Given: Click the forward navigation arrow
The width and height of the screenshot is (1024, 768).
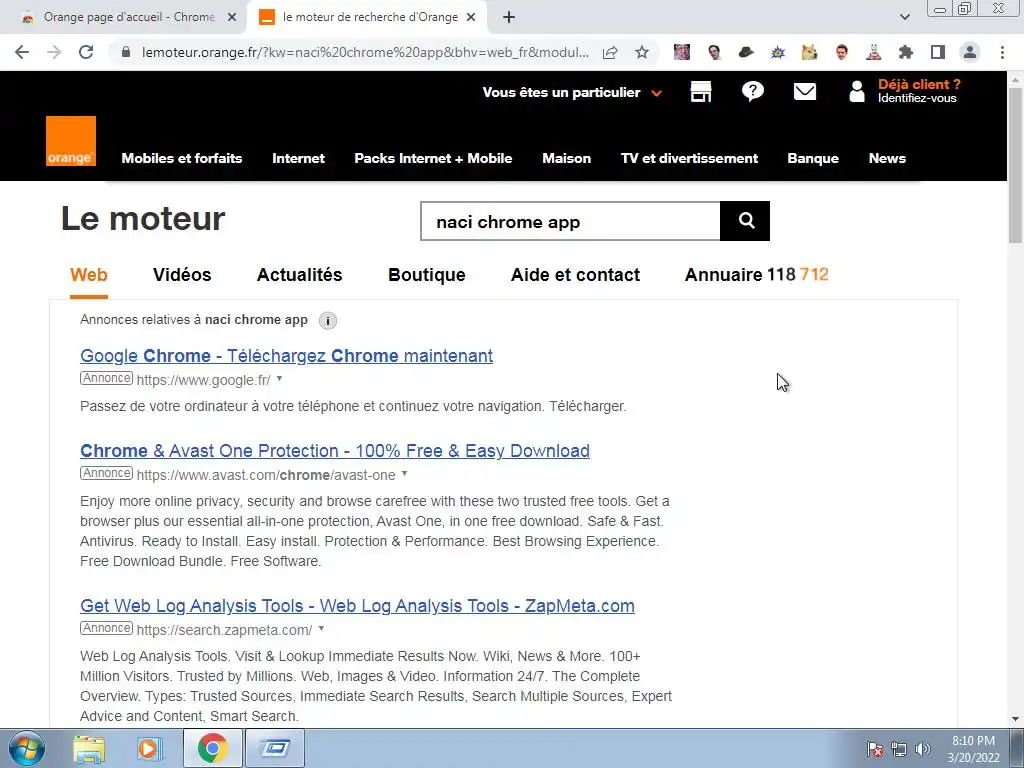Looking at the screenshot, I should point(54,52).
